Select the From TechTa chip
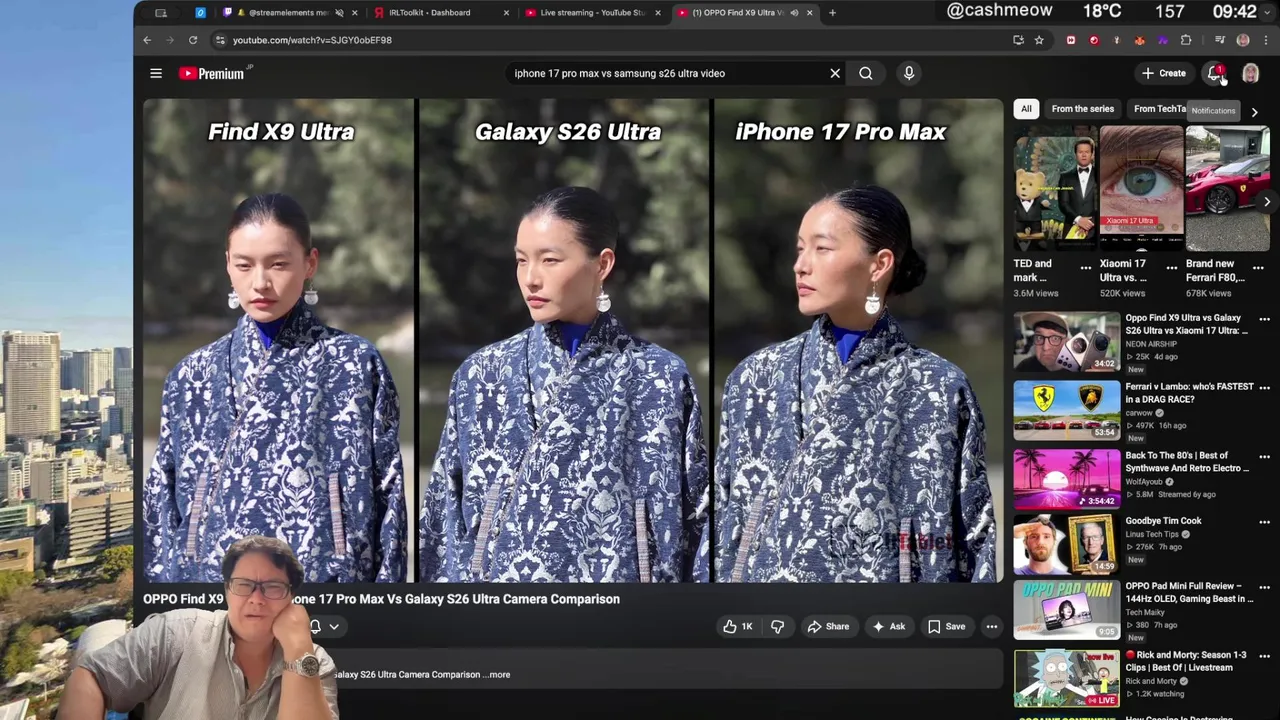Image resolution: width=1280 pixels, height=720 pixels. [x=1160, y=109]
